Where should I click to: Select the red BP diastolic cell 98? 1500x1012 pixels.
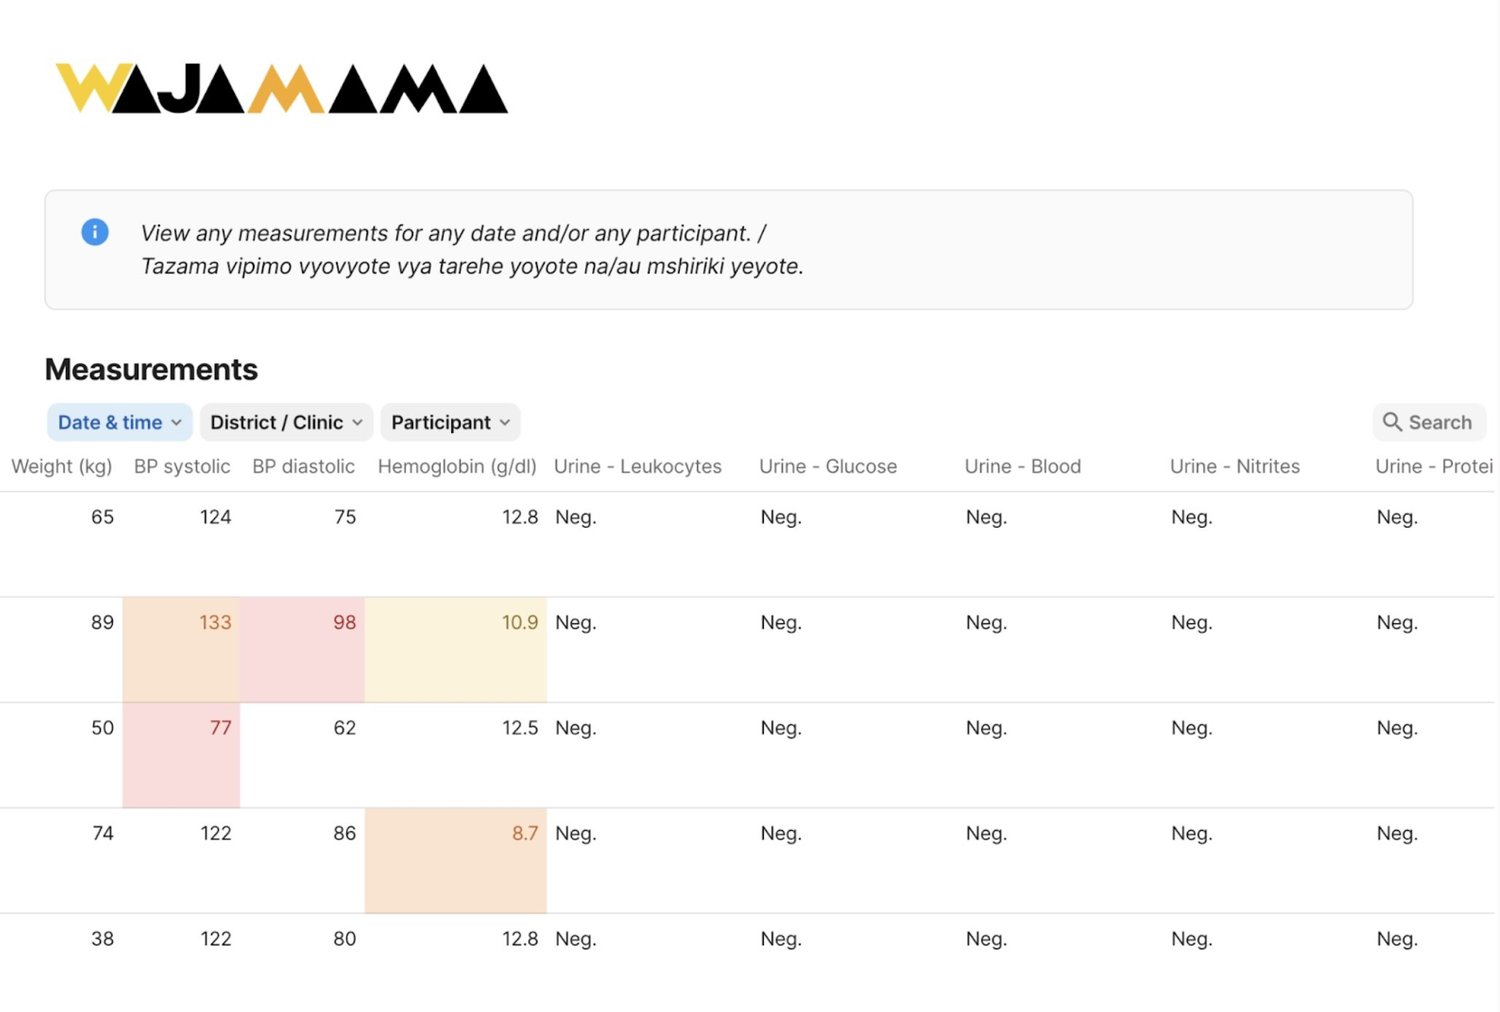[302, 650]
